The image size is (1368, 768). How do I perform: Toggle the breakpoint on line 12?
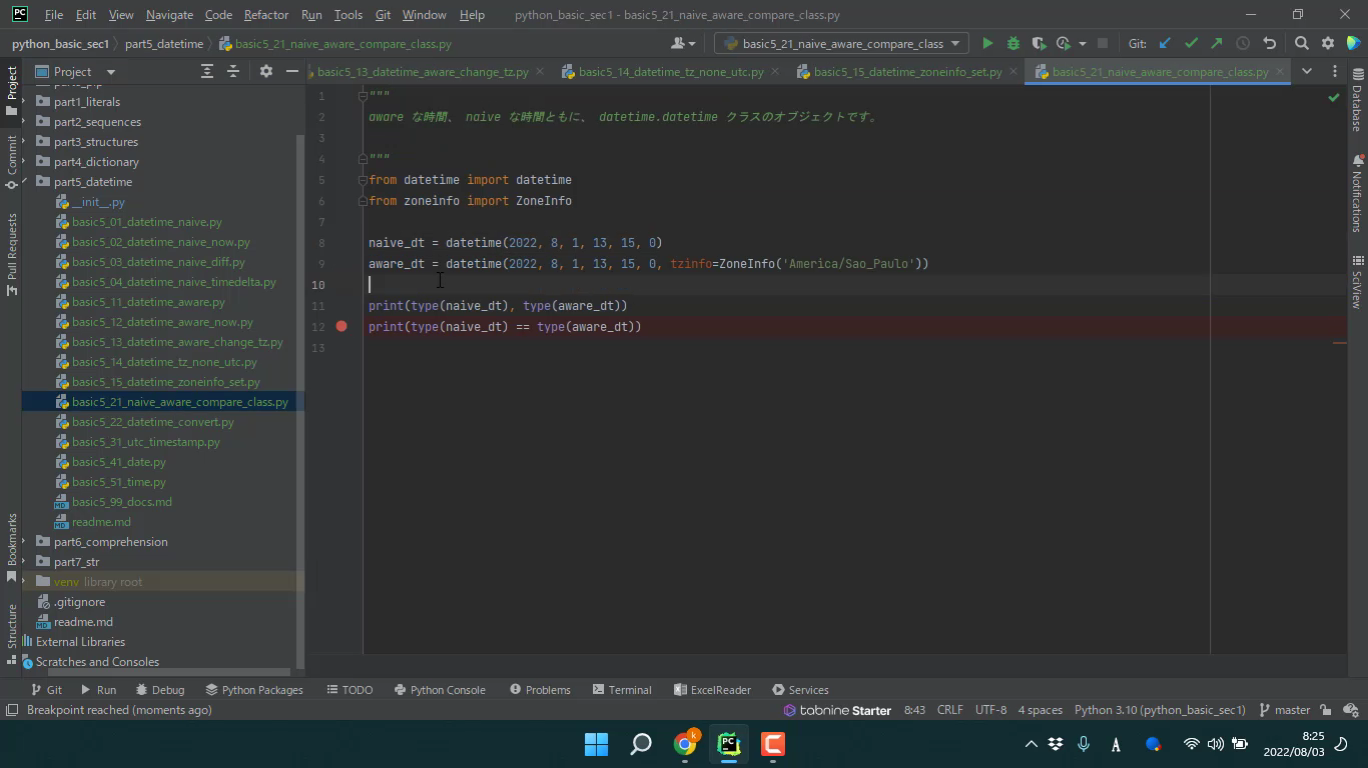[x=342, y=326]
